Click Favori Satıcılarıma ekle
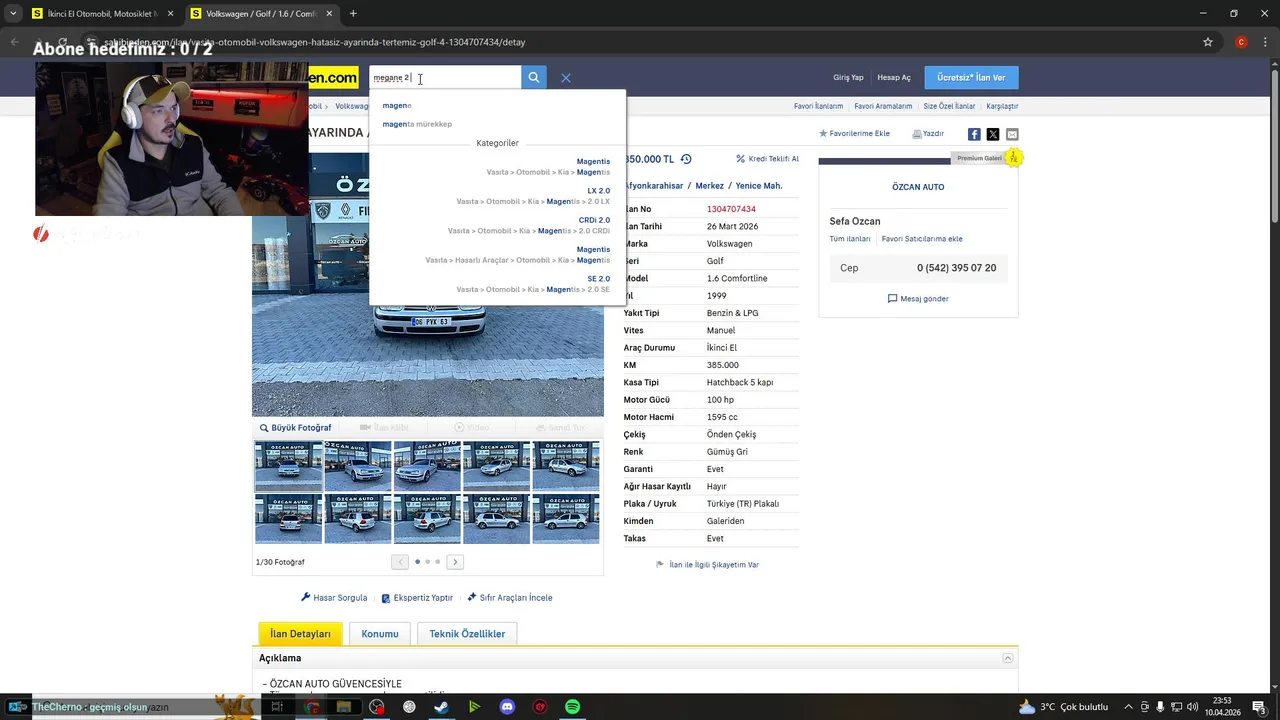The height and width of the screenshot is (720, 1280). [922, 239]
